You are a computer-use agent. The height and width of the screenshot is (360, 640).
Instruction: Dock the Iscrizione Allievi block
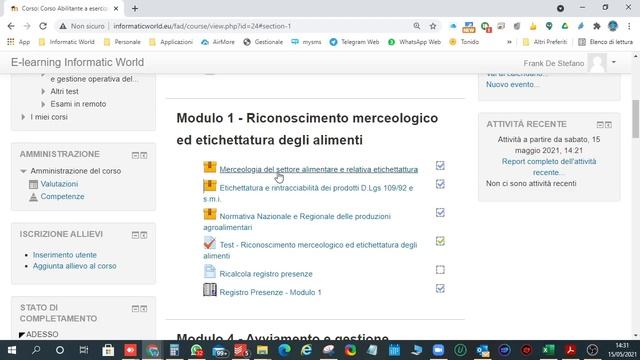[144, 235]
